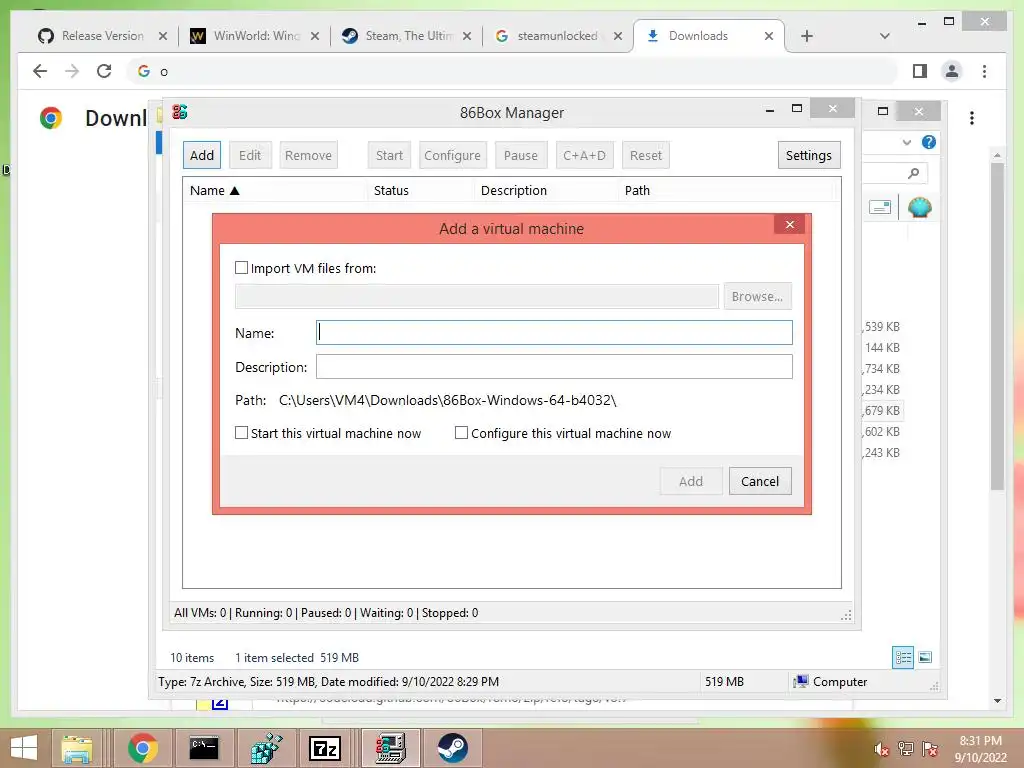Launch Steam from the taskbar
This screenshot has width=1024, height=768.
[x=452, y=748]
